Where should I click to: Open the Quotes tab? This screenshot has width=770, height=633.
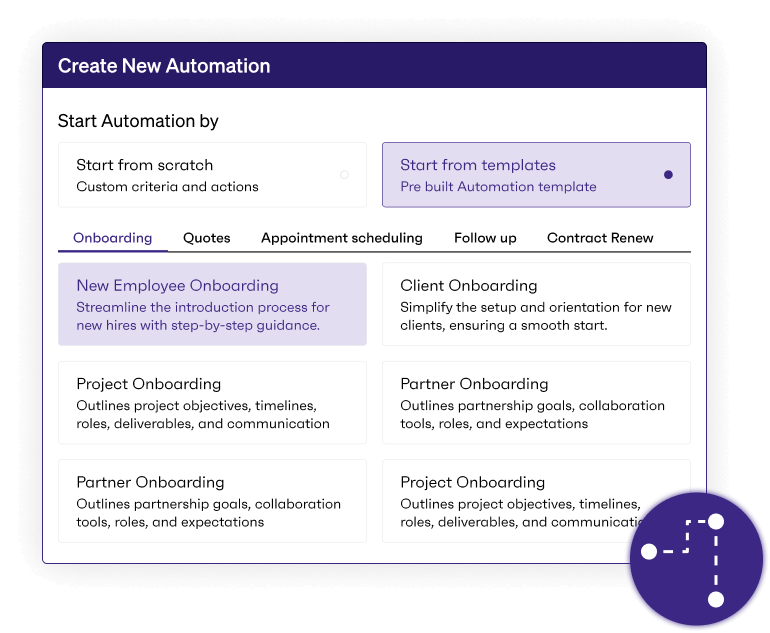pyautogui.click(x=207, y=238)
